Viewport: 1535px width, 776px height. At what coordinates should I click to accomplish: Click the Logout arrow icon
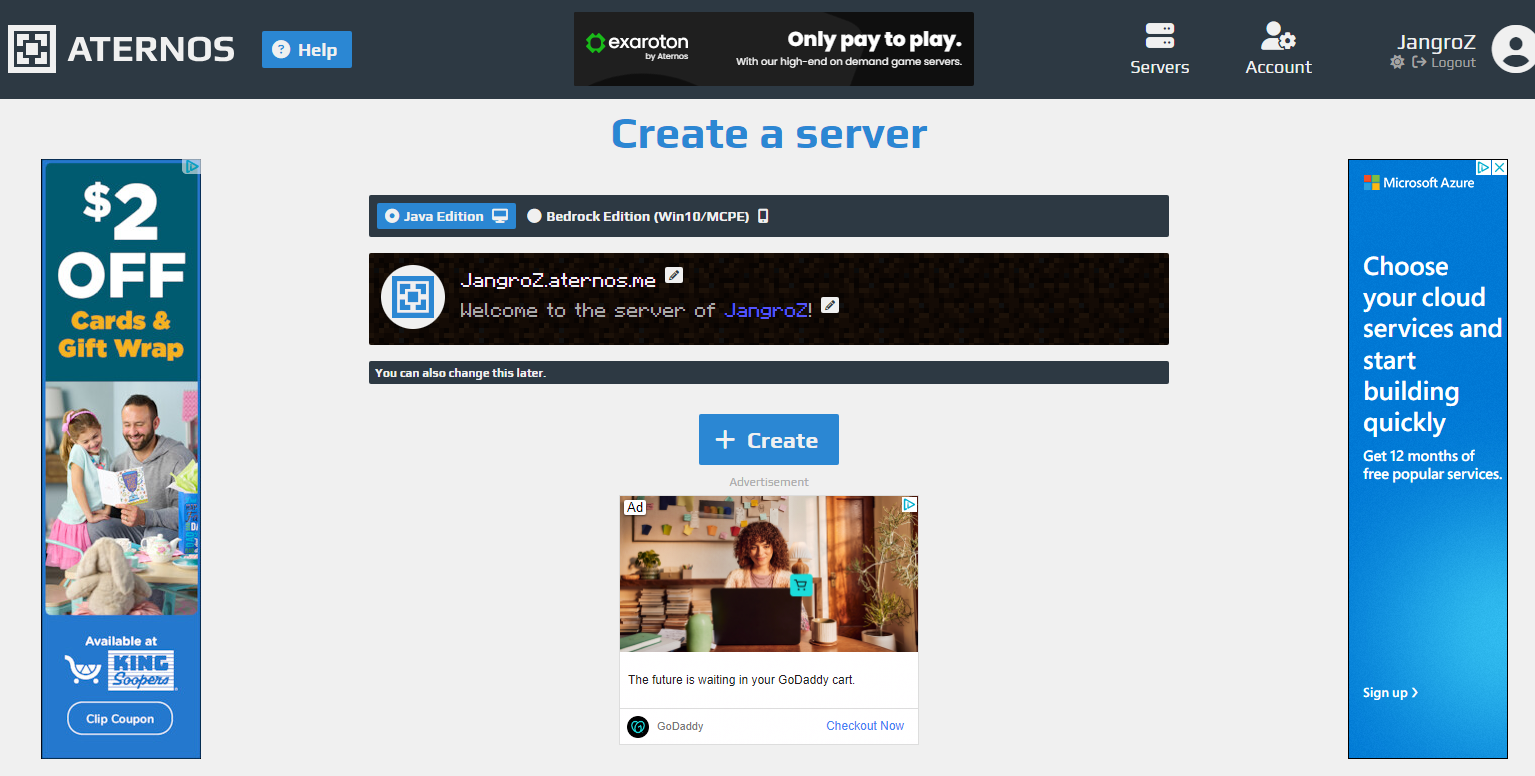click(1419, 62)
